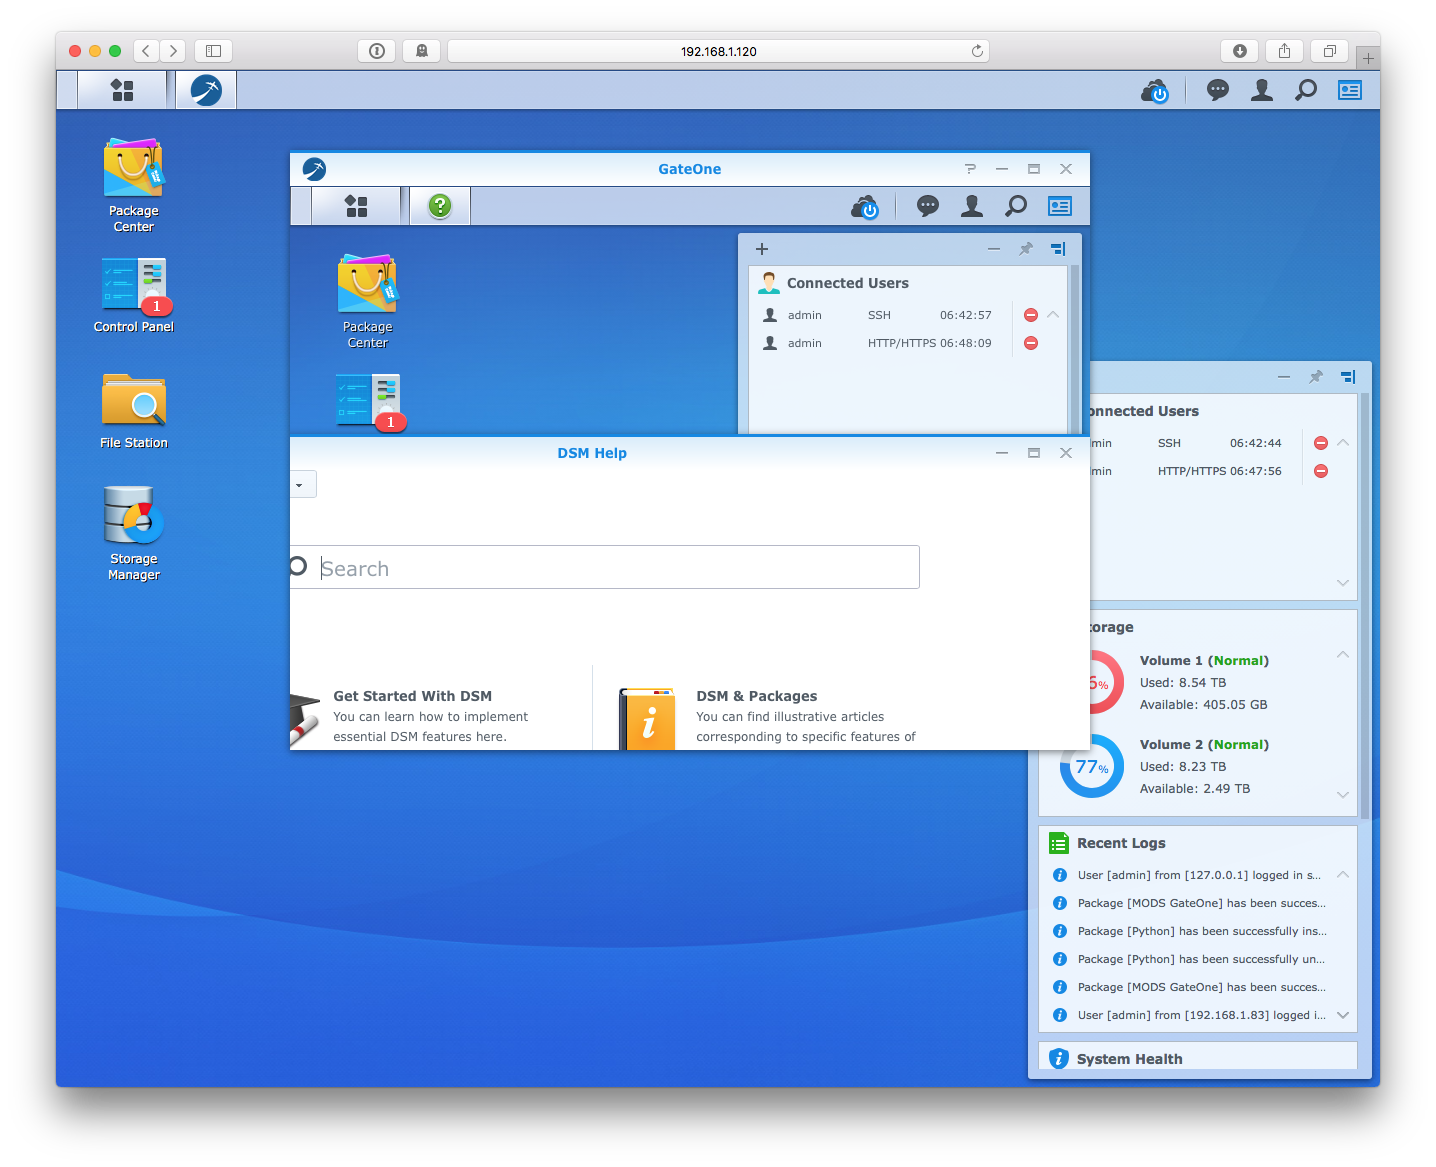Open the user options menu in outer taskbar
1436x1167 pixels.
[1262, 90]
